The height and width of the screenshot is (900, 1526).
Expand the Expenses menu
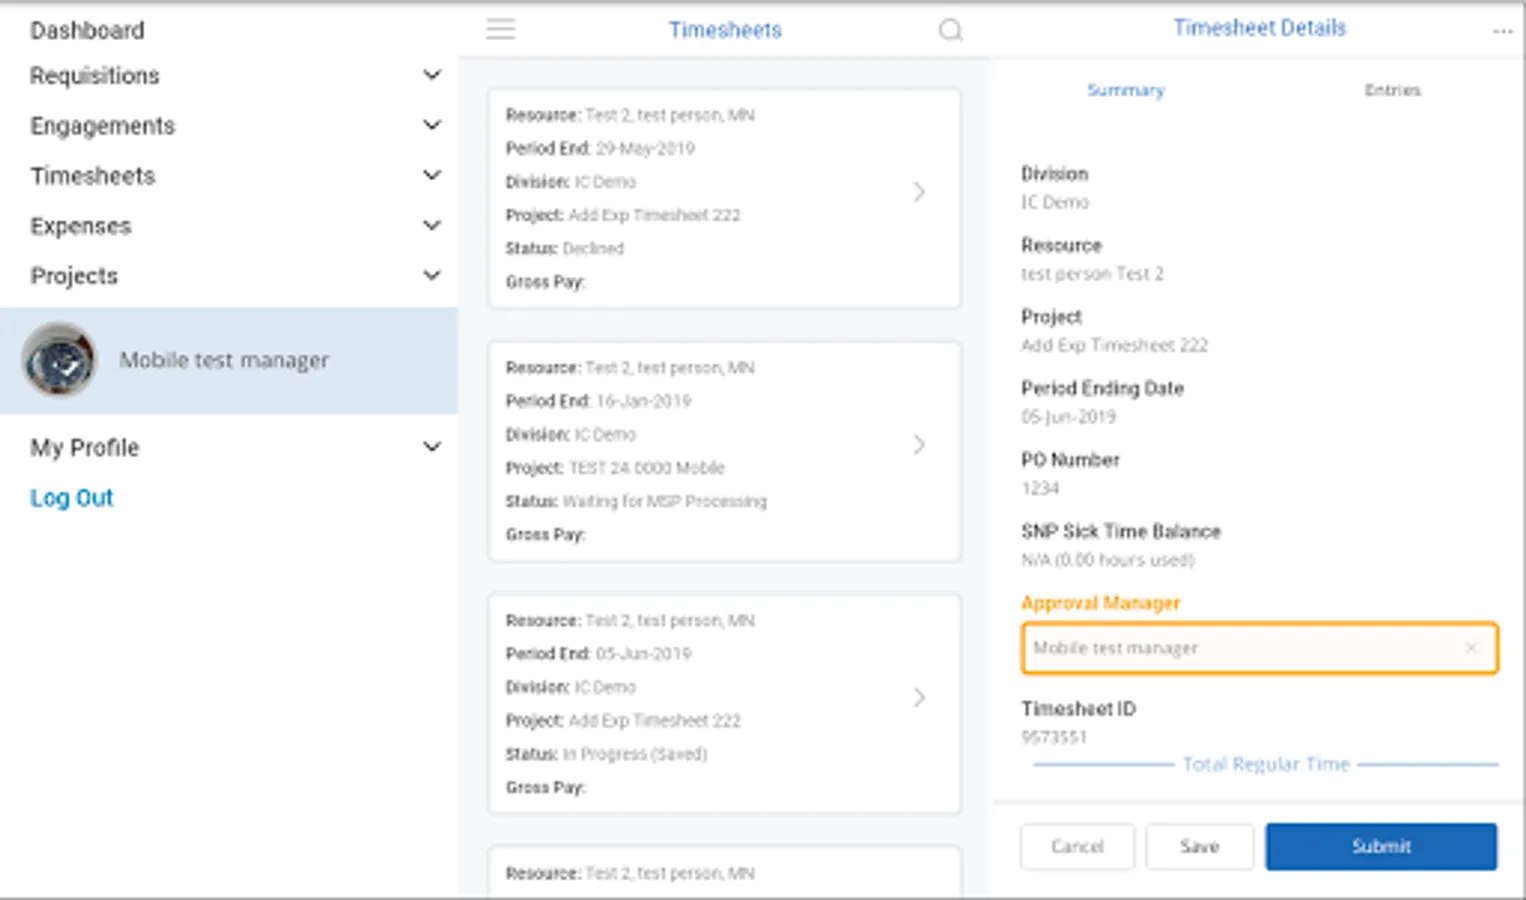point(432,225)
